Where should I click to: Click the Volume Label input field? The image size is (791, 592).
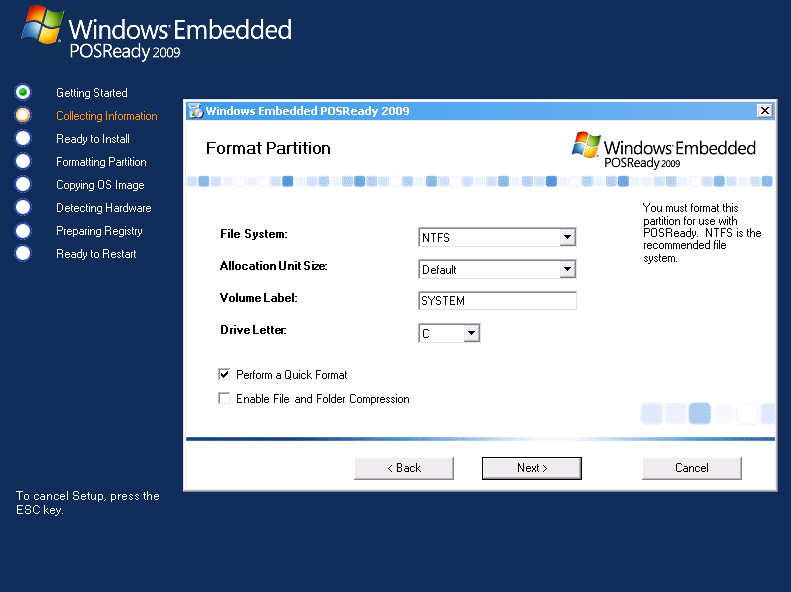[497, 301]
